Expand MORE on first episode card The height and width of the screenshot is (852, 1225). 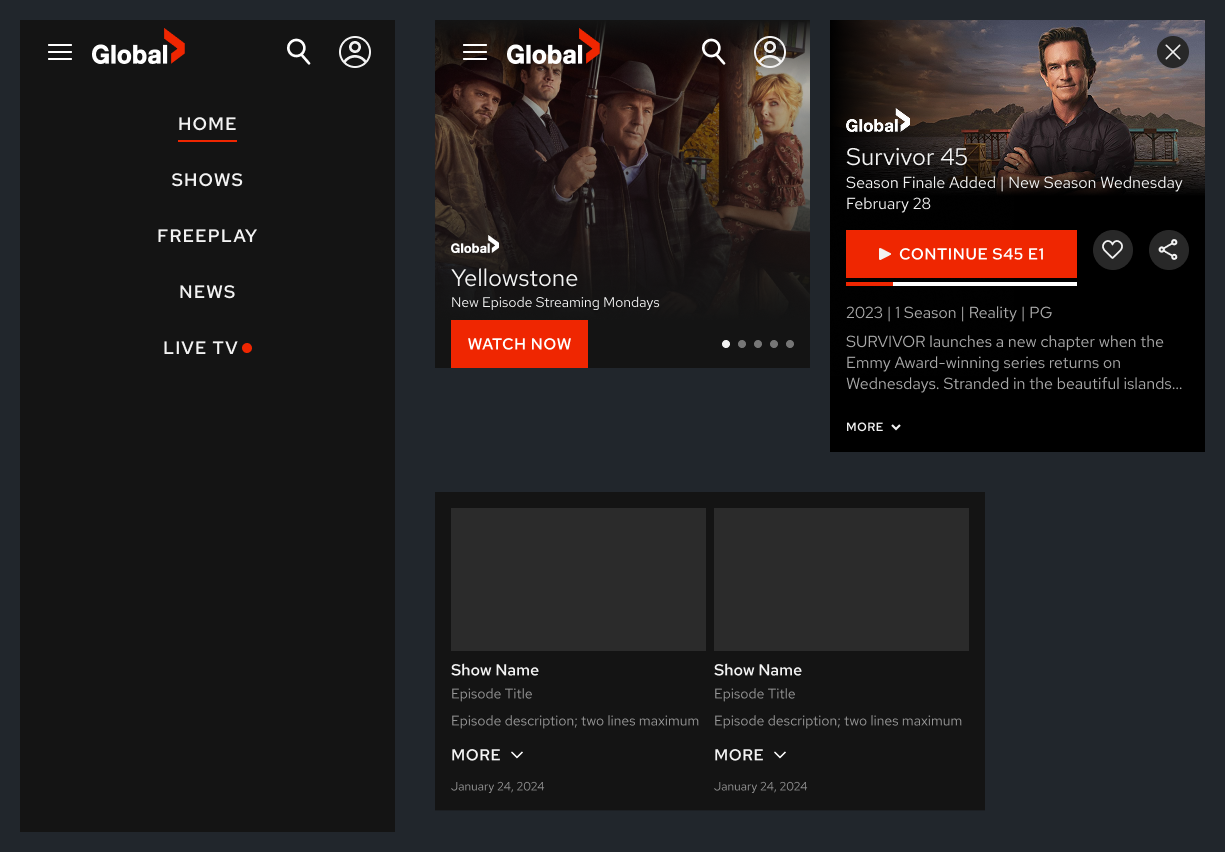pyautogui.click(x=487, y=755)
